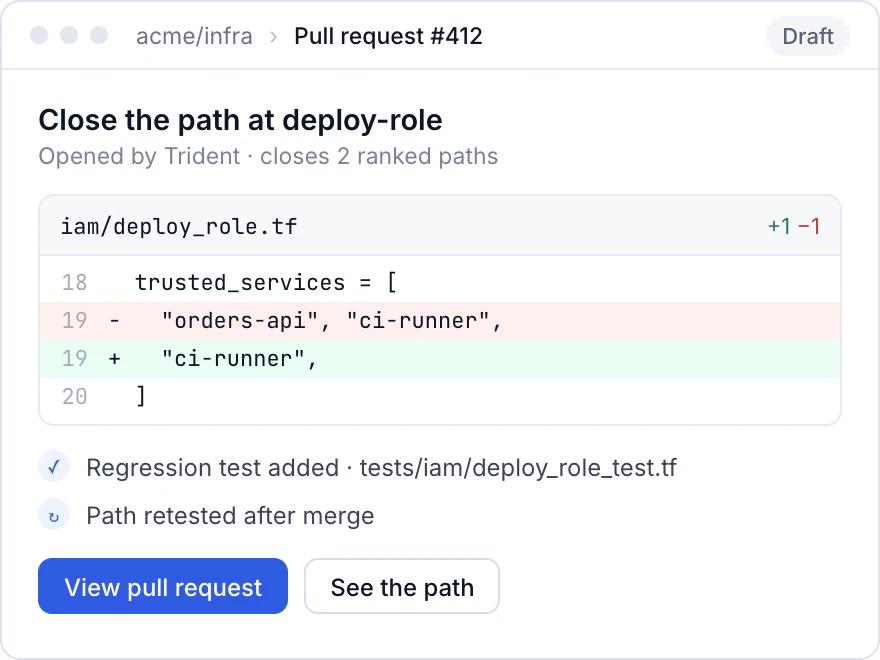Click the second window control dot

[69, 35]
